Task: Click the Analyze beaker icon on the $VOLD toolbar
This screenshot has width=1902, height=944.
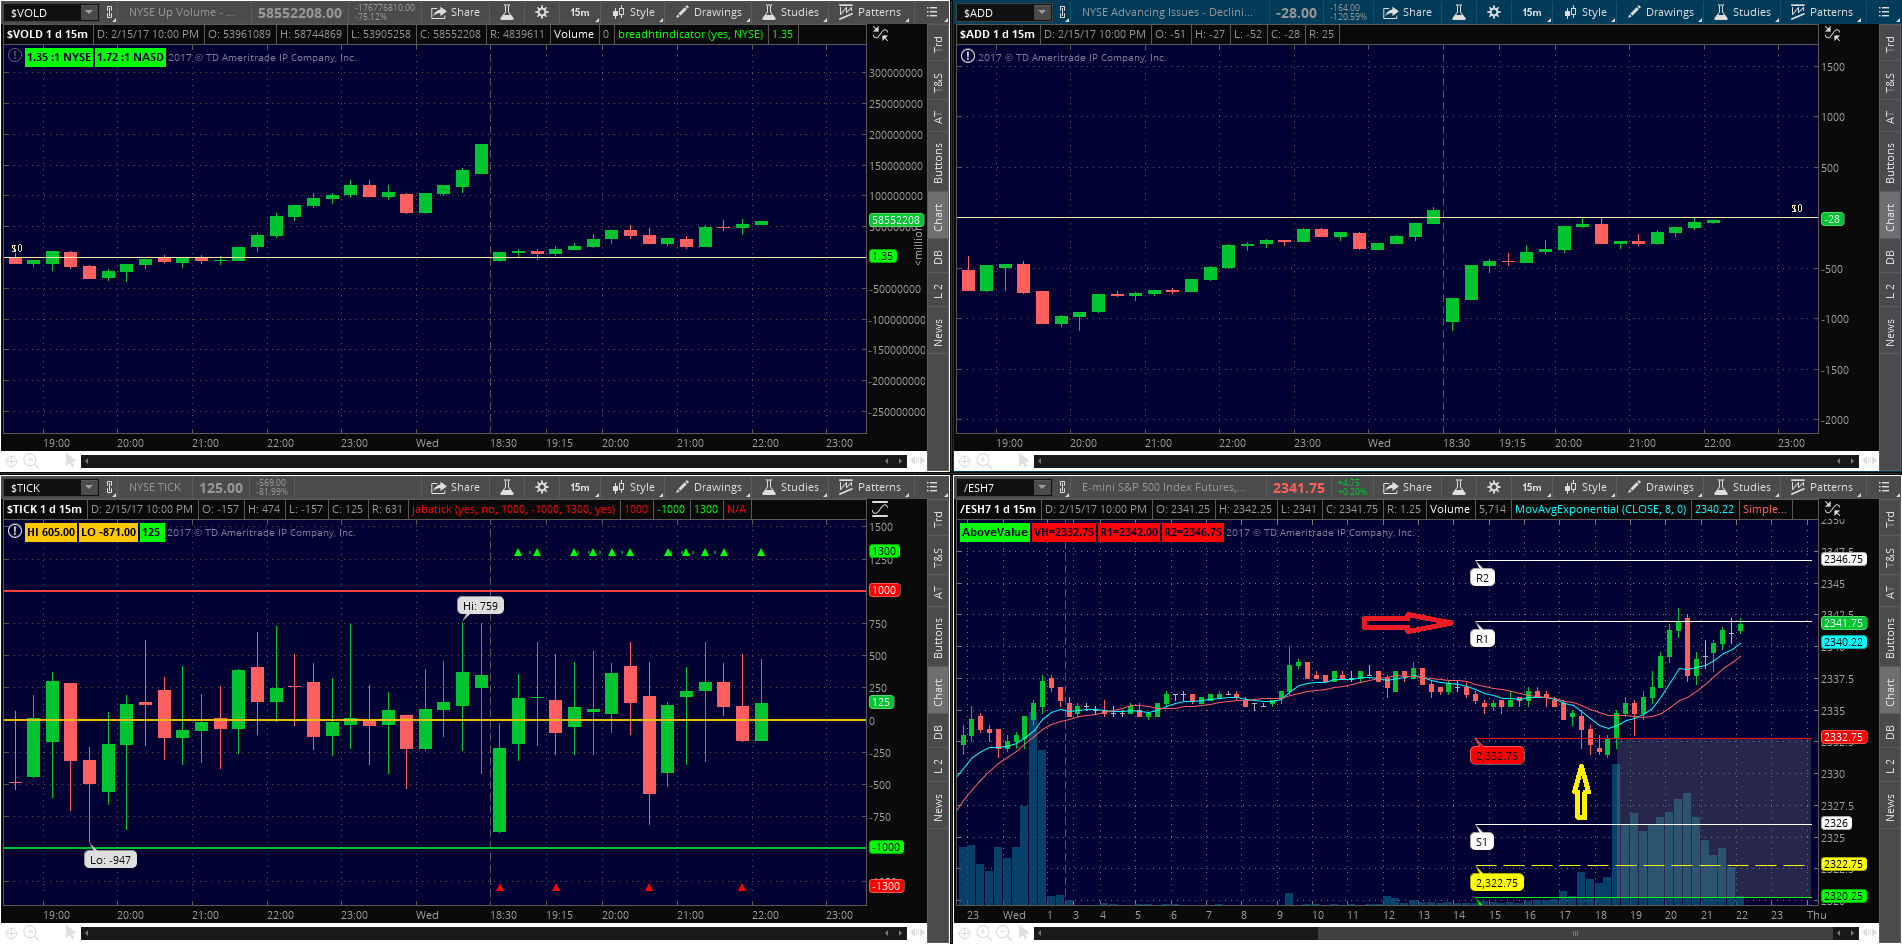Action: [506, 12]
